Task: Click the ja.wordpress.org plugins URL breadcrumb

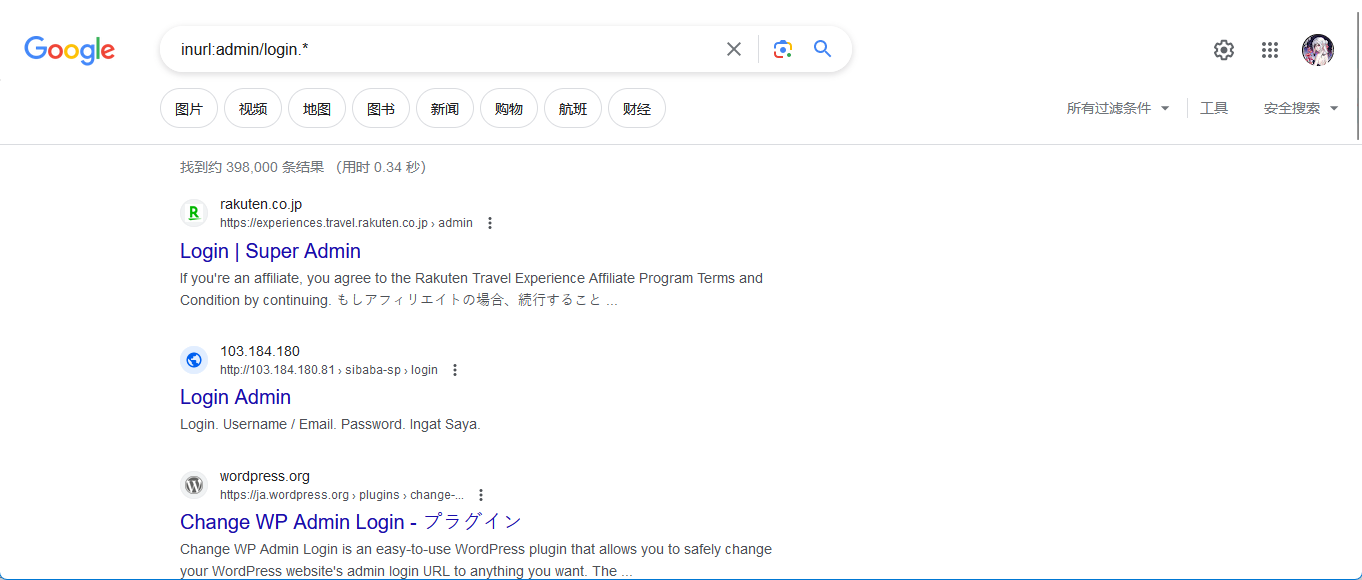Action: click(342, 495)
